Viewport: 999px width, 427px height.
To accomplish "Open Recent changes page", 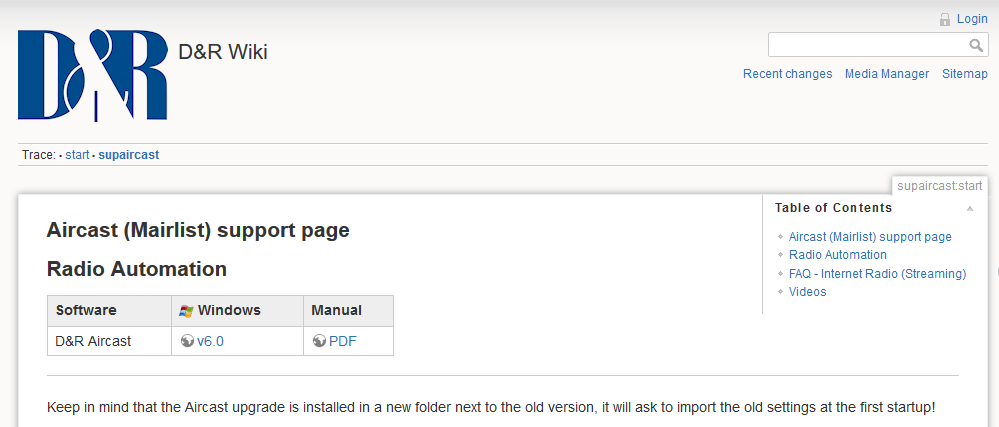I will click(x=787, y=74).
